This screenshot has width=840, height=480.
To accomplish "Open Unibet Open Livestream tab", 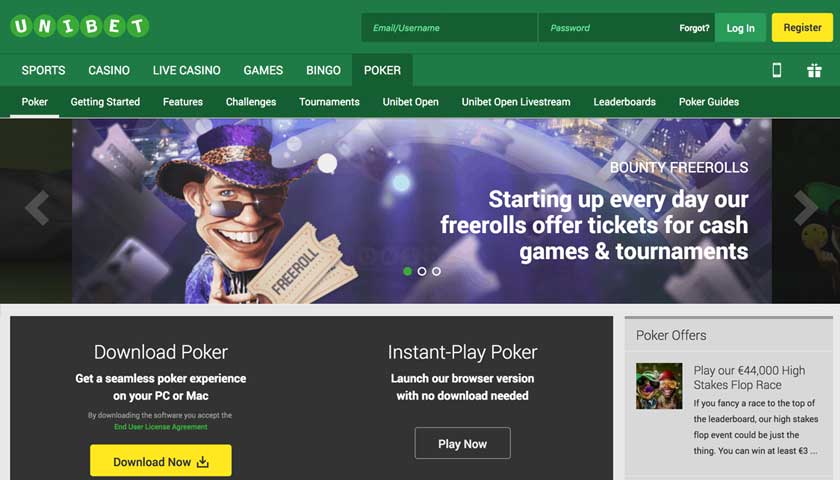I will [516, 102].
